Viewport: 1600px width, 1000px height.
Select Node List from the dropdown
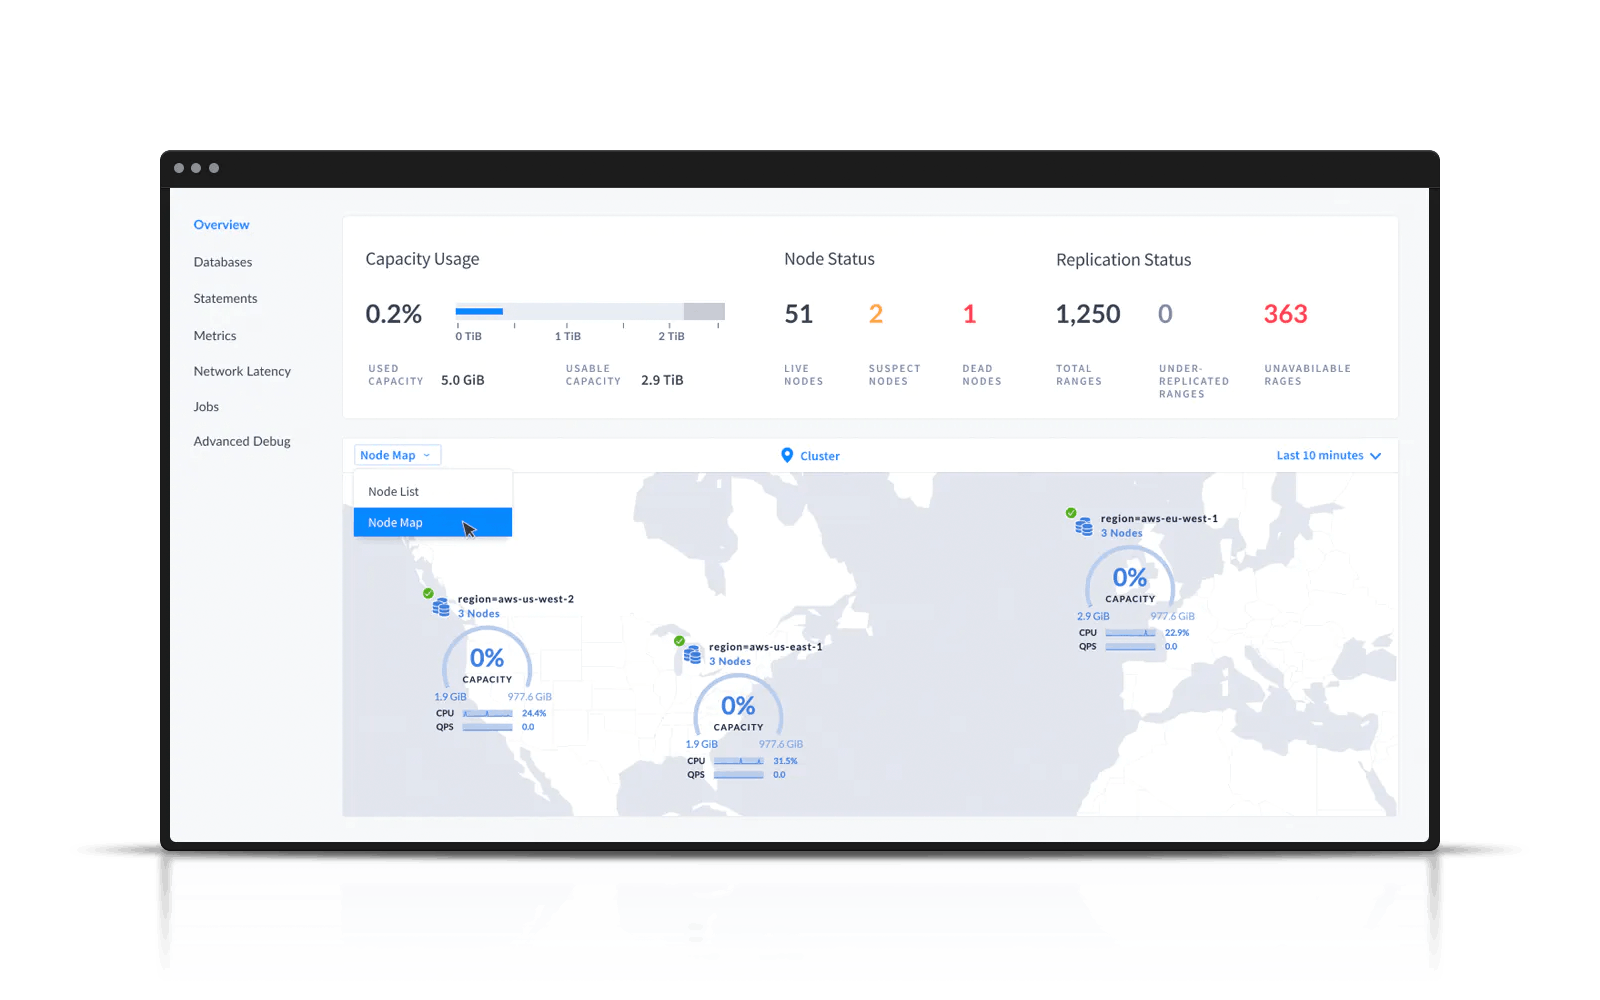click(x=394, y=492)
